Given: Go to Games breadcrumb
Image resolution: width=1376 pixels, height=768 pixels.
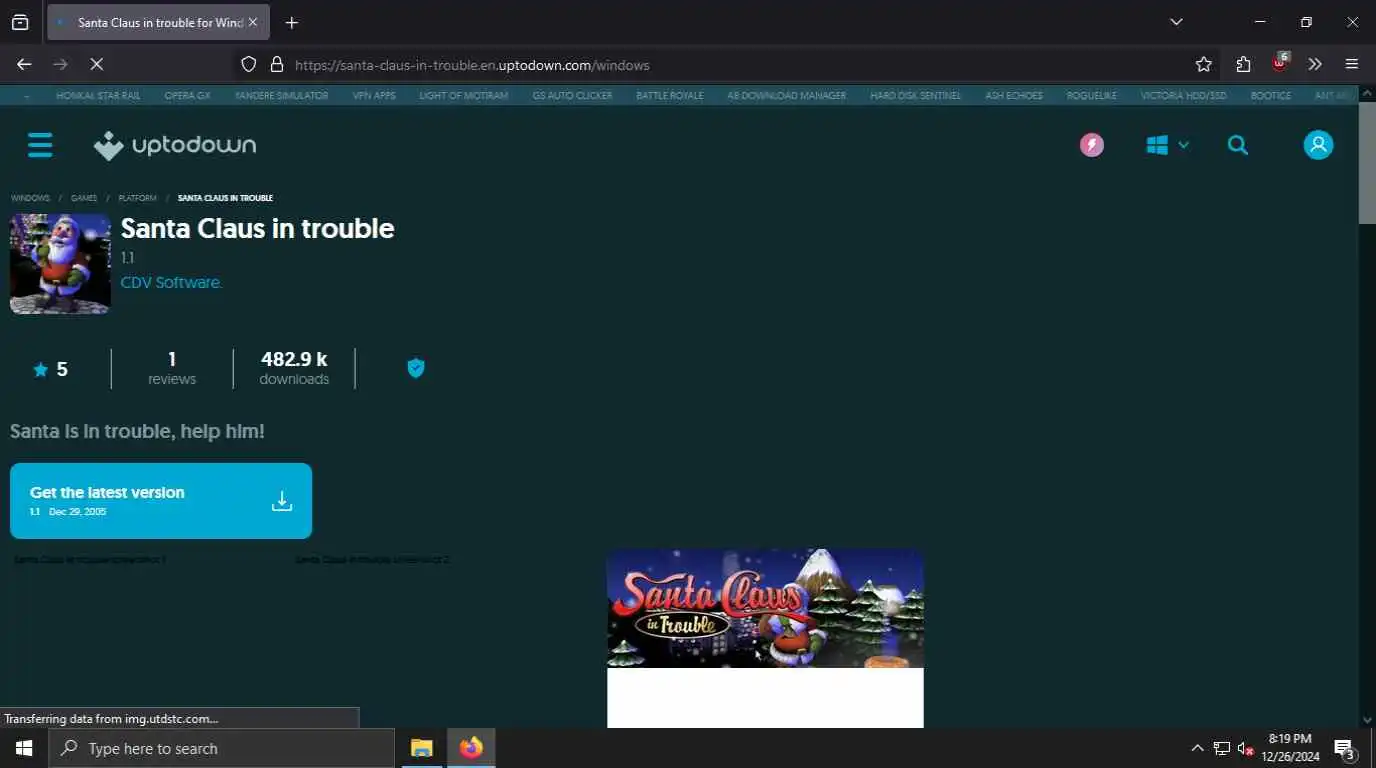Looking at the screenshot, I should click(x=84, y=198).
